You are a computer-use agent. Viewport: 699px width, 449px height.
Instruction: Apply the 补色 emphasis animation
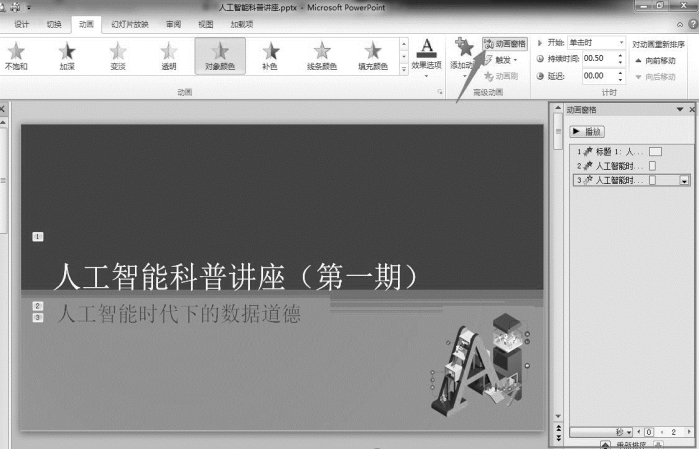click(x=270, y=56)
